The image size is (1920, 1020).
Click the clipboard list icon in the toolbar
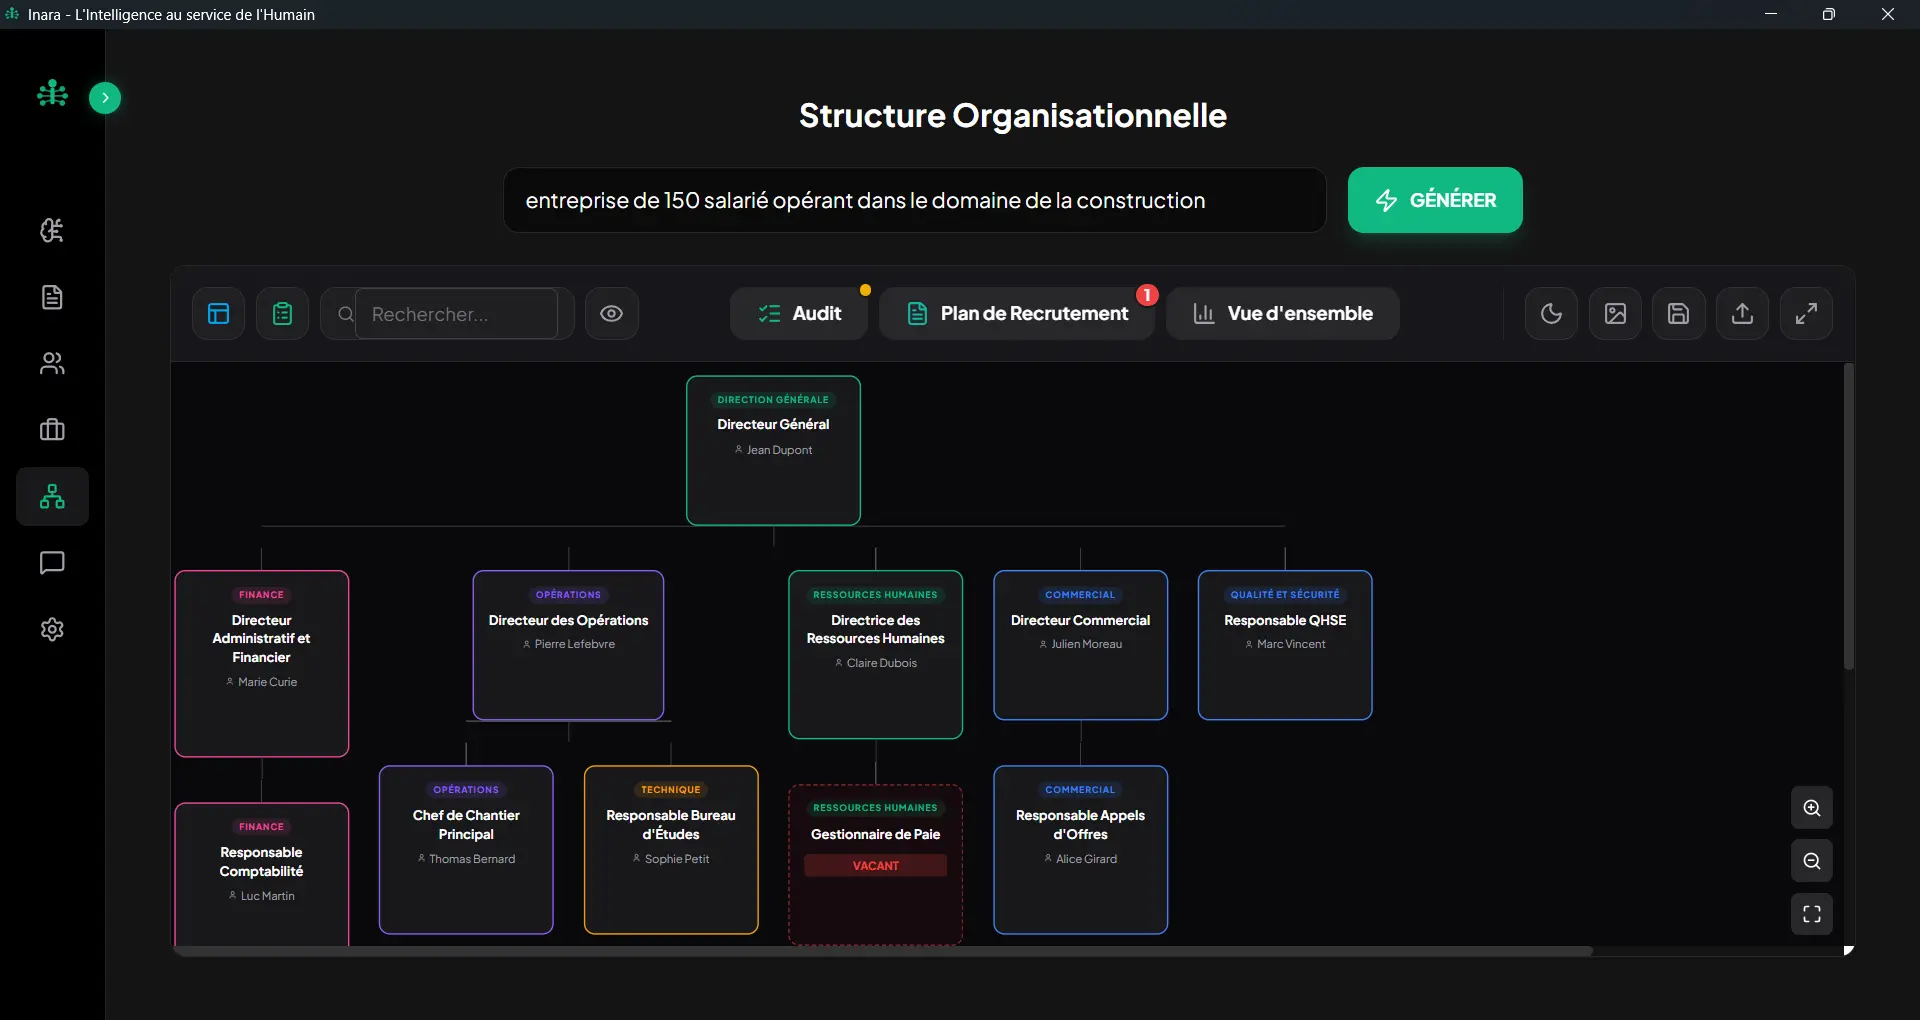point(282,314)
